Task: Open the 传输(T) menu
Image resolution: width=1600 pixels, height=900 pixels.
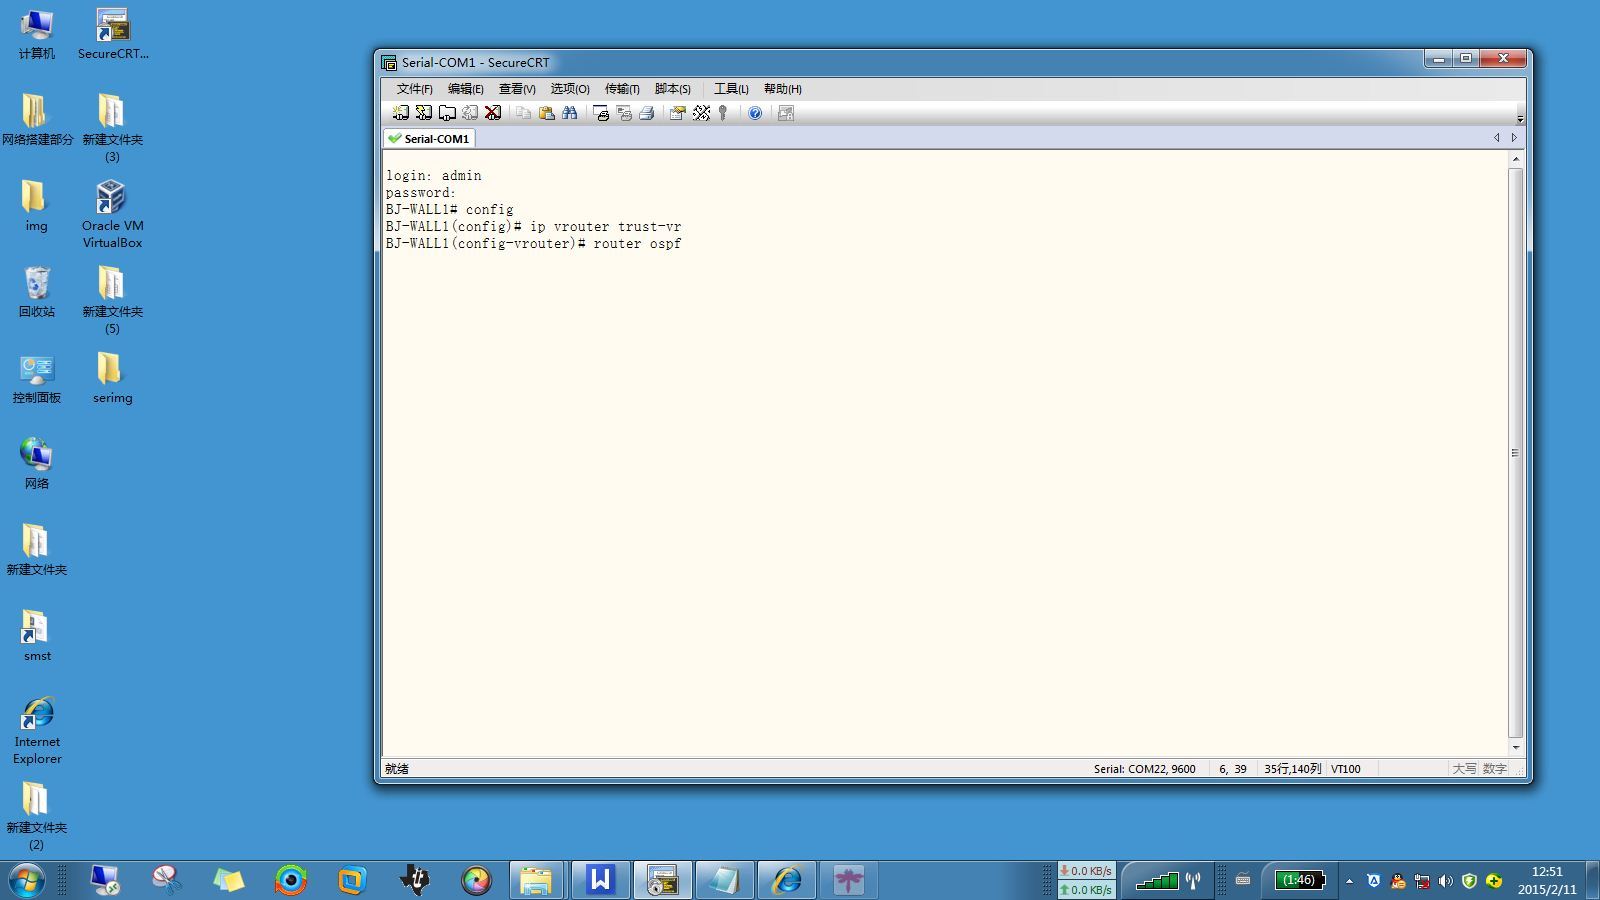Action: pos(622,89)
